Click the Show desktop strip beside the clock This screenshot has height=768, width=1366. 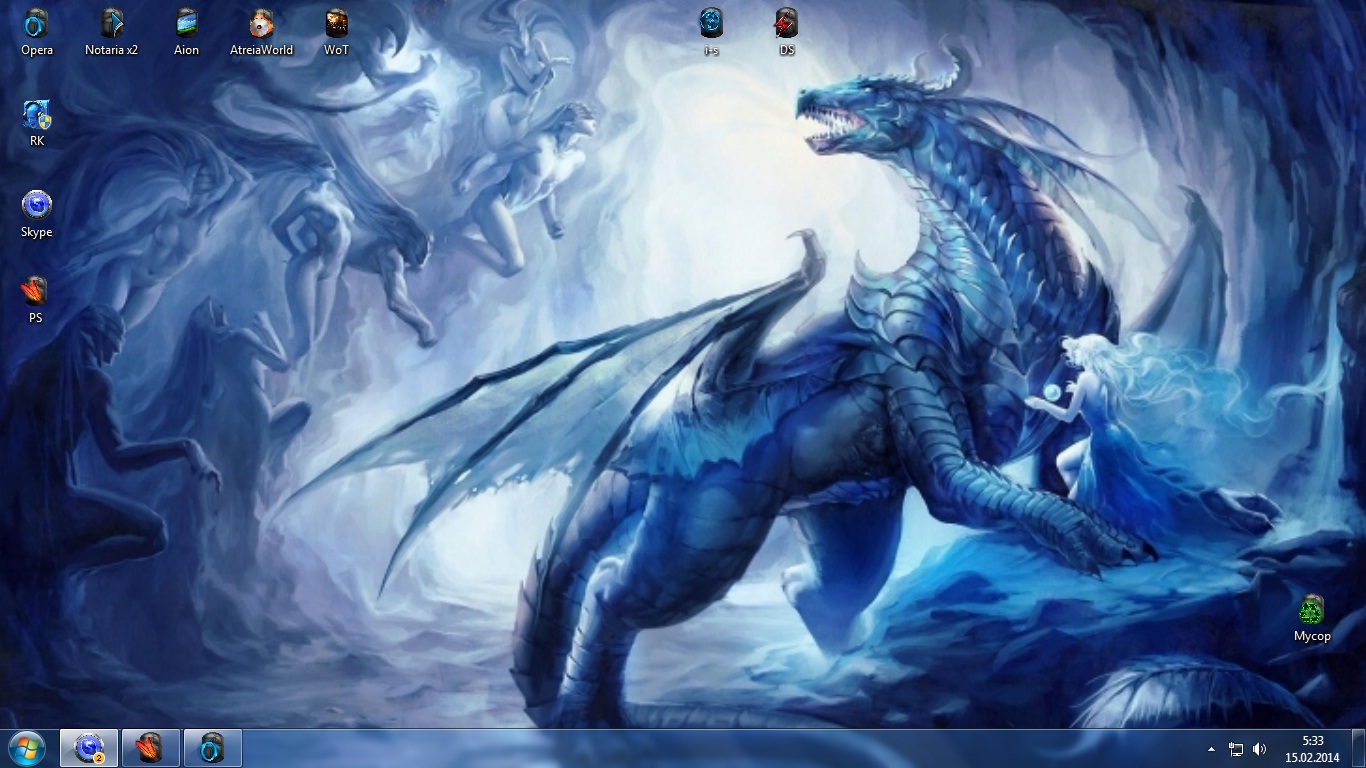pyautogui.click(x=1358, y=749)
